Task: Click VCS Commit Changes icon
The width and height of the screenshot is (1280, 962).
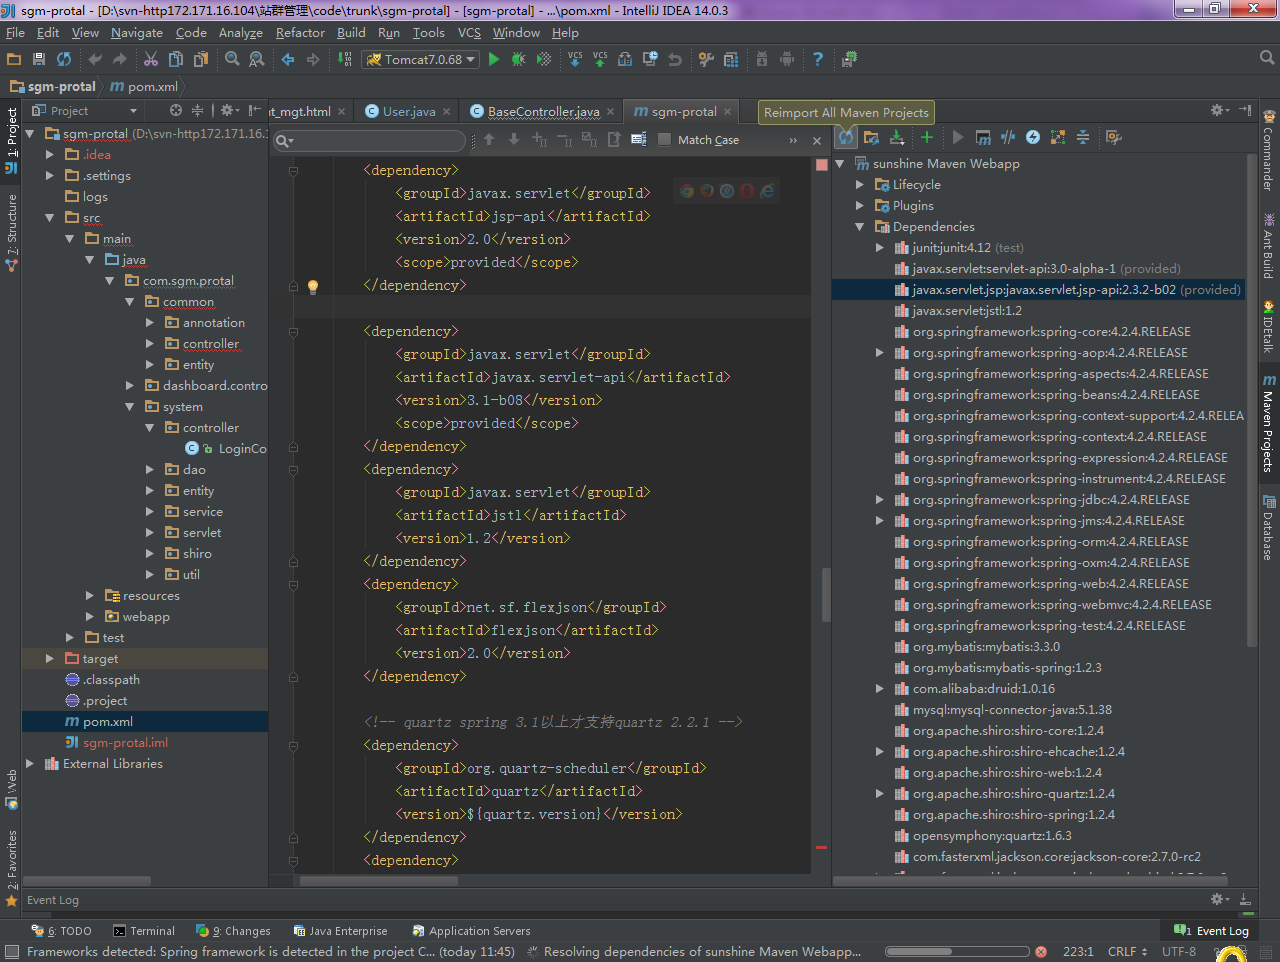Action: (600, 59)
